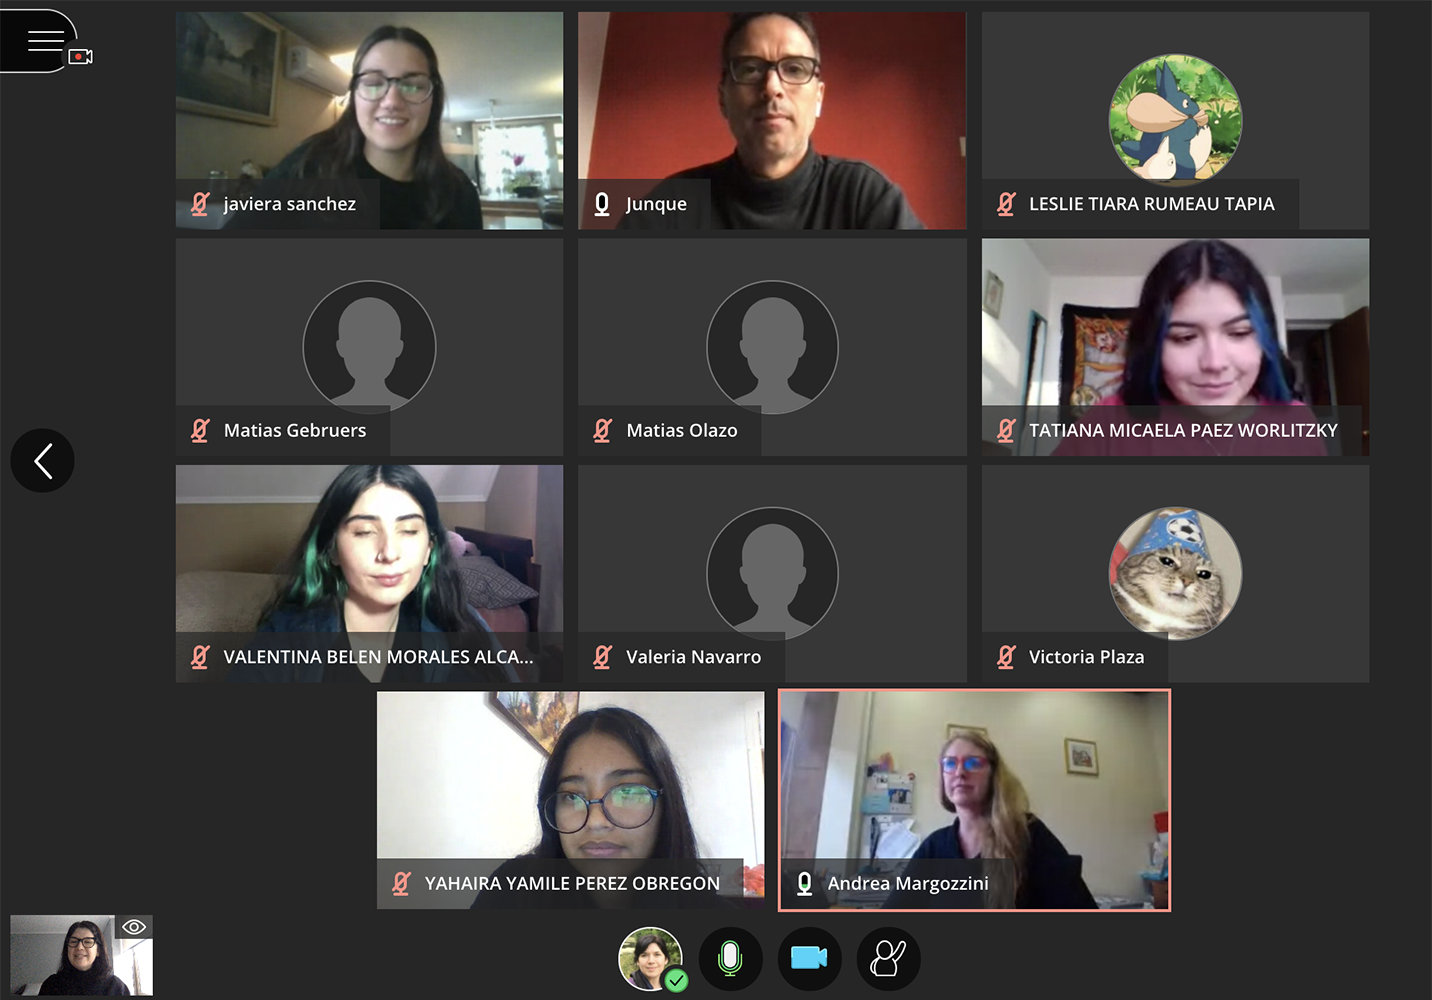Click my self-view video thumbnail
Screen dimensions: 1432x1000
[82, 955]
